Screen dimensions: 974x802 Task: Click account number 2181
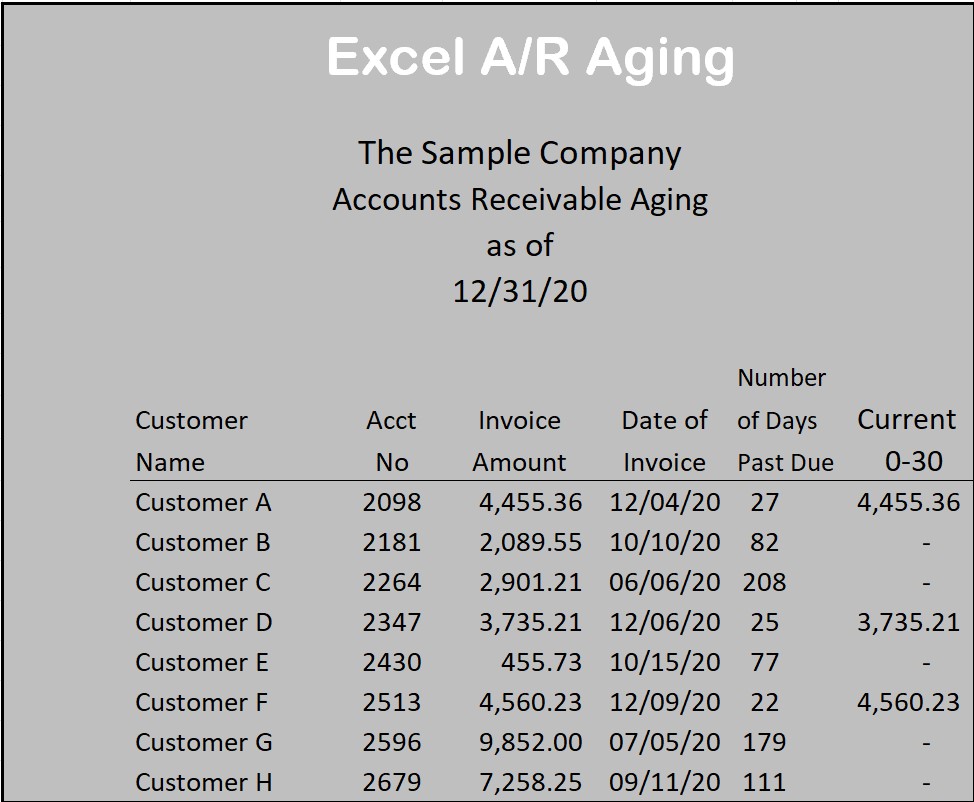pyautogui.click(x=391, y=542)
